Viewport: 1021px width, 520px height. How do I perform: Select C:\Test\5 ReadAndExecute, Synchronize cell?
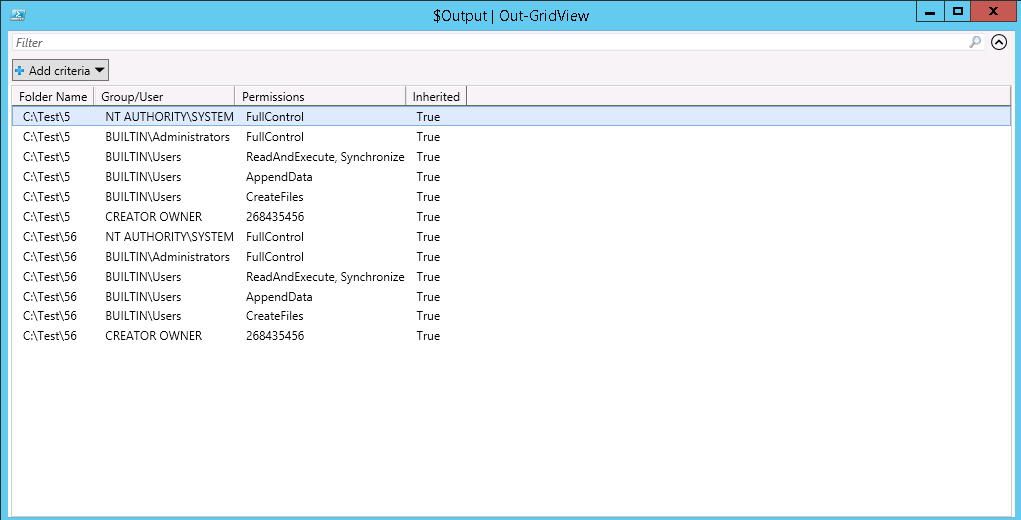click(x=325, y=157)
